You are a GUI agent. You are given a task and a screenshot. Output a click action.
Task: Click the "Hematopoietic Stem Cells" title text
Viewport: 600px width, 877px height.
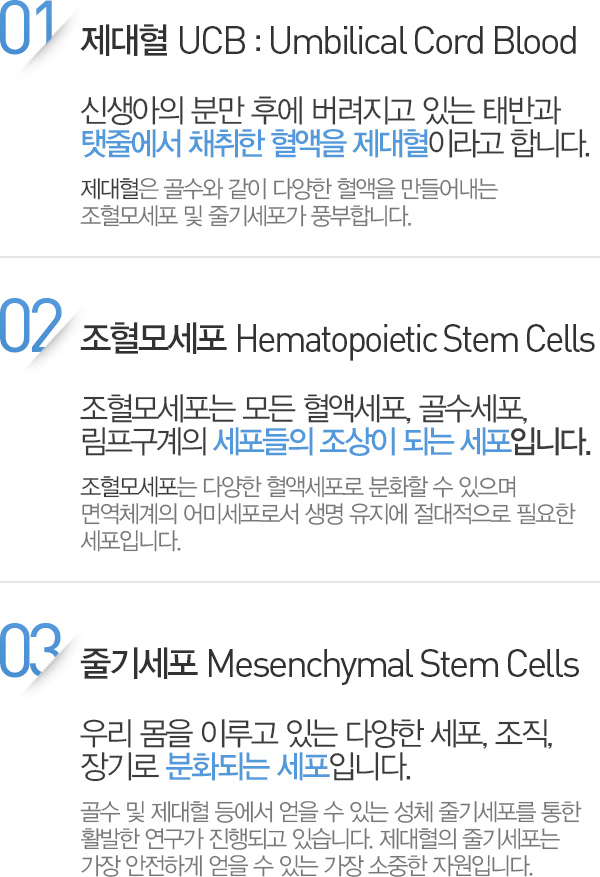pyautogui.click(x=415, y=339)
